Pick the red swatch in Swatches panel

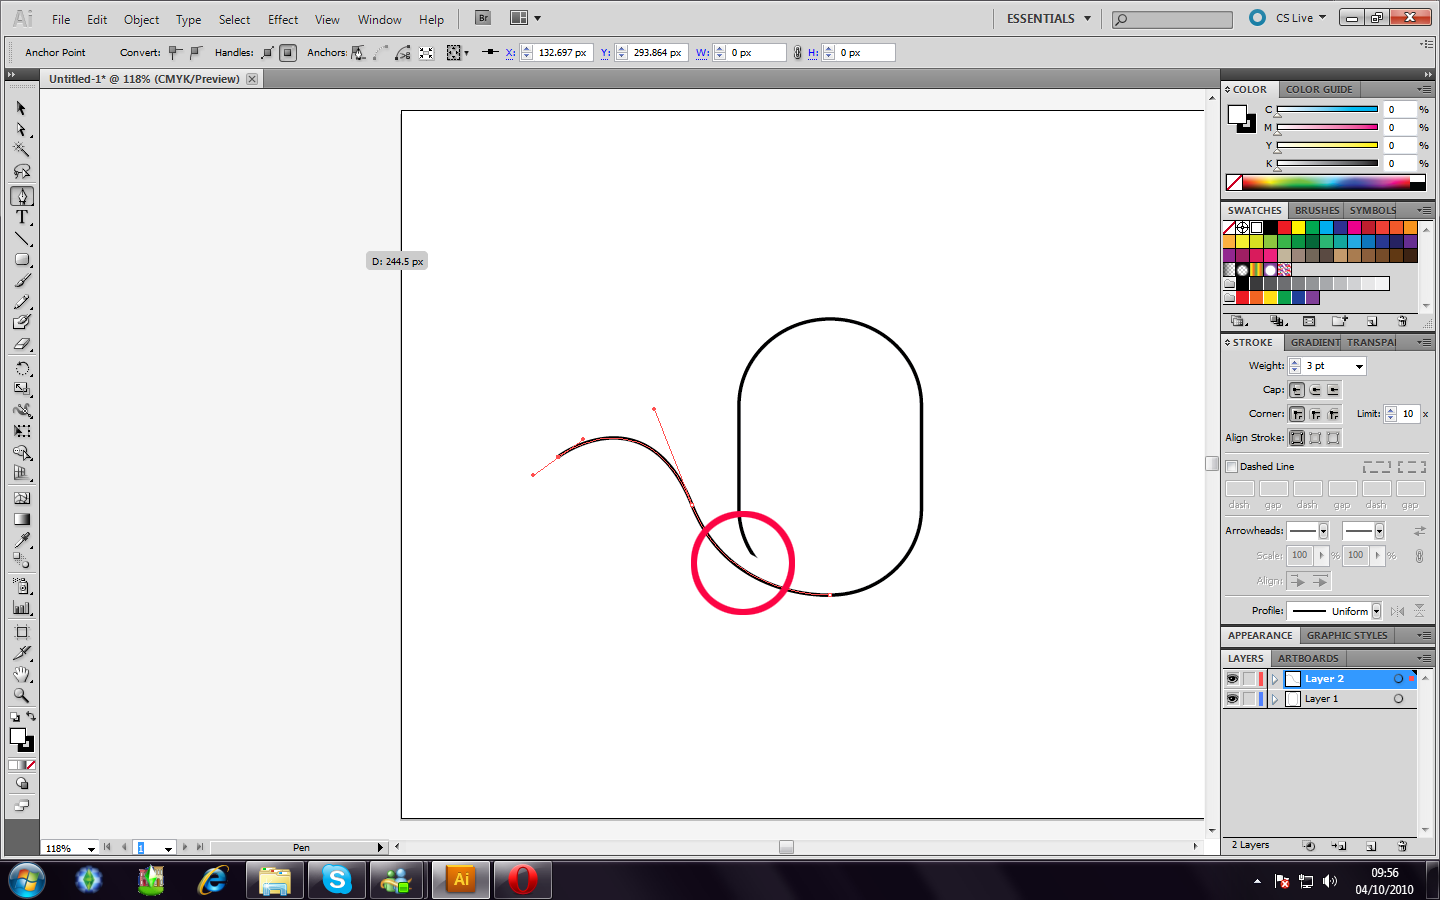point(1284,228)
